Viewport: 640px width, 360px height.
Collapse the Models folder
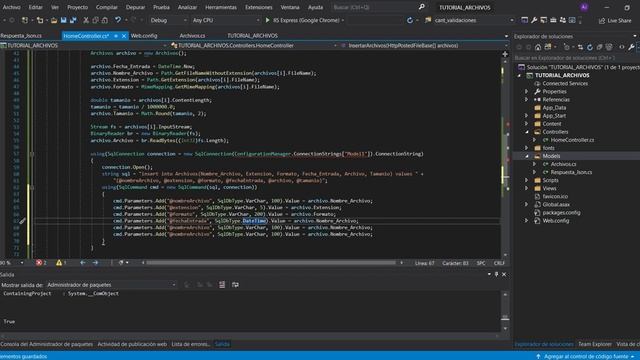click(527, 156)
